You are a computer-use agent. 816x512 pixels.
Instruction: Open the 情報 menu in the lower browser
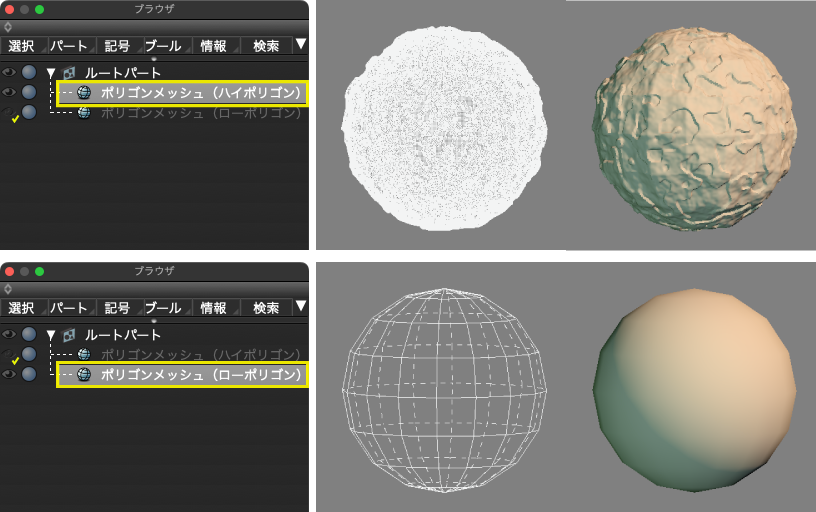coord(216,308)
